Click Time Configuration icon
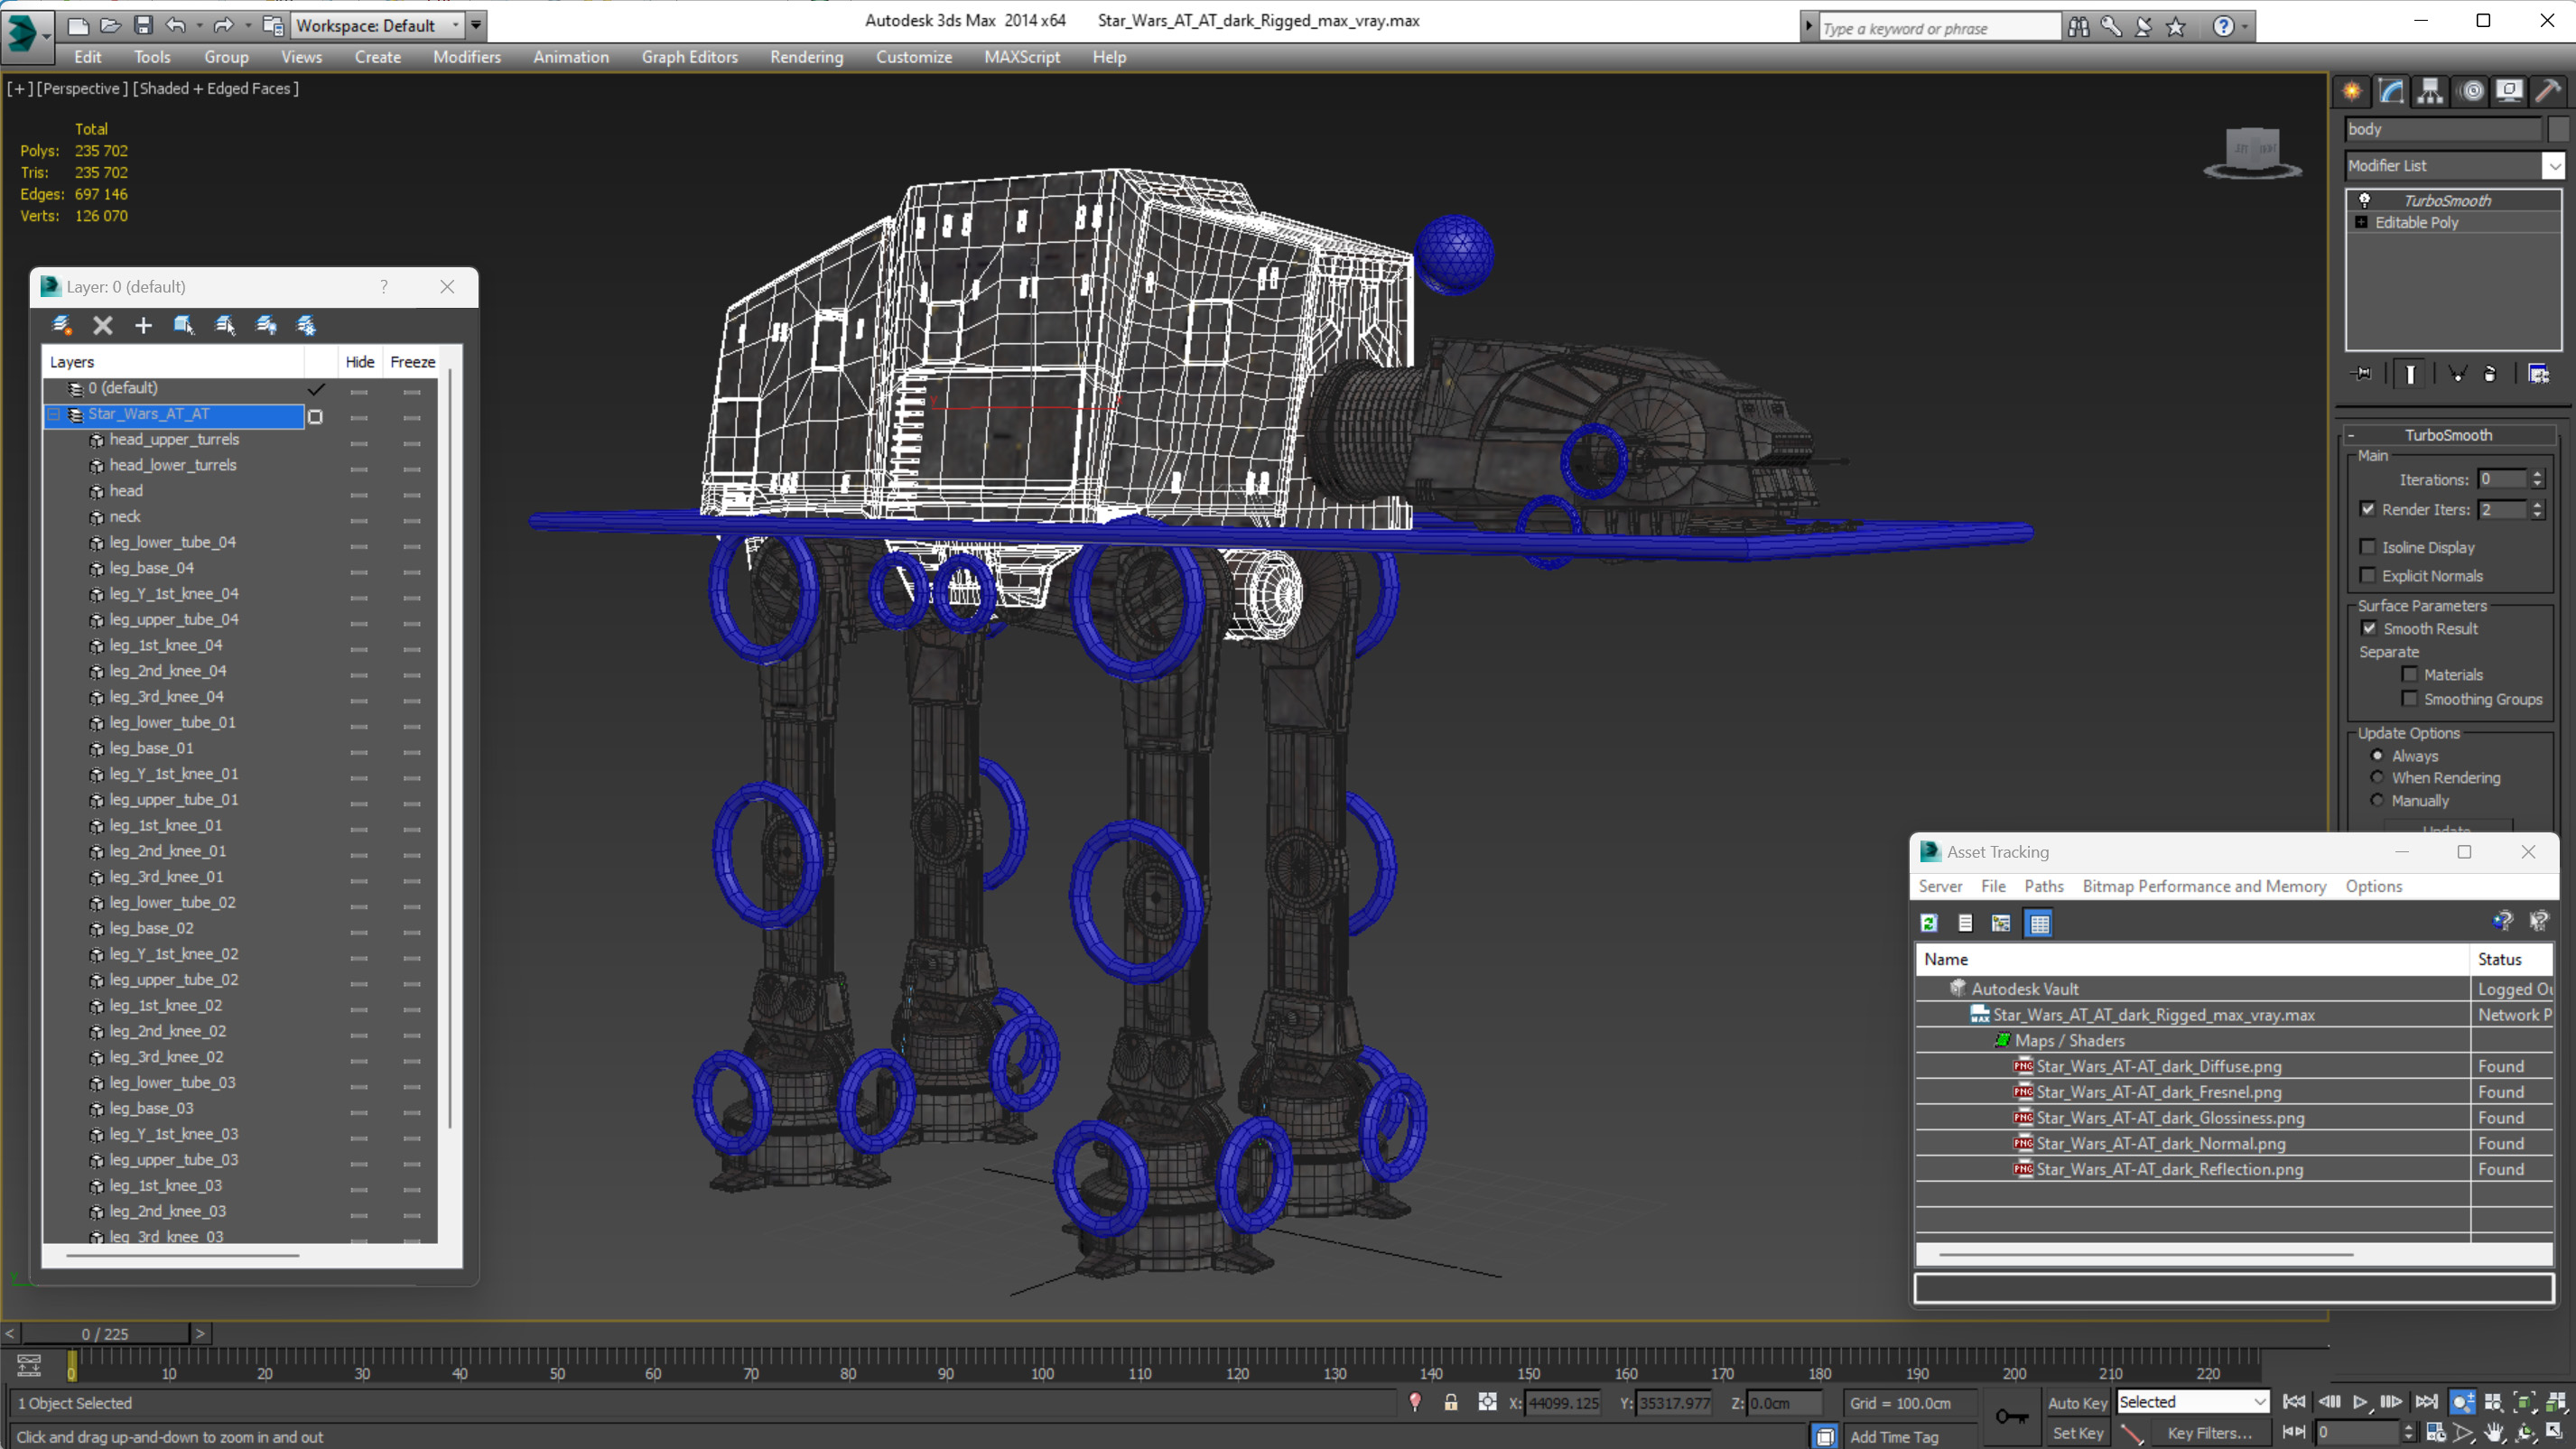2576x1449 pixels. pyautogui.click(x=2436, y=1433)
